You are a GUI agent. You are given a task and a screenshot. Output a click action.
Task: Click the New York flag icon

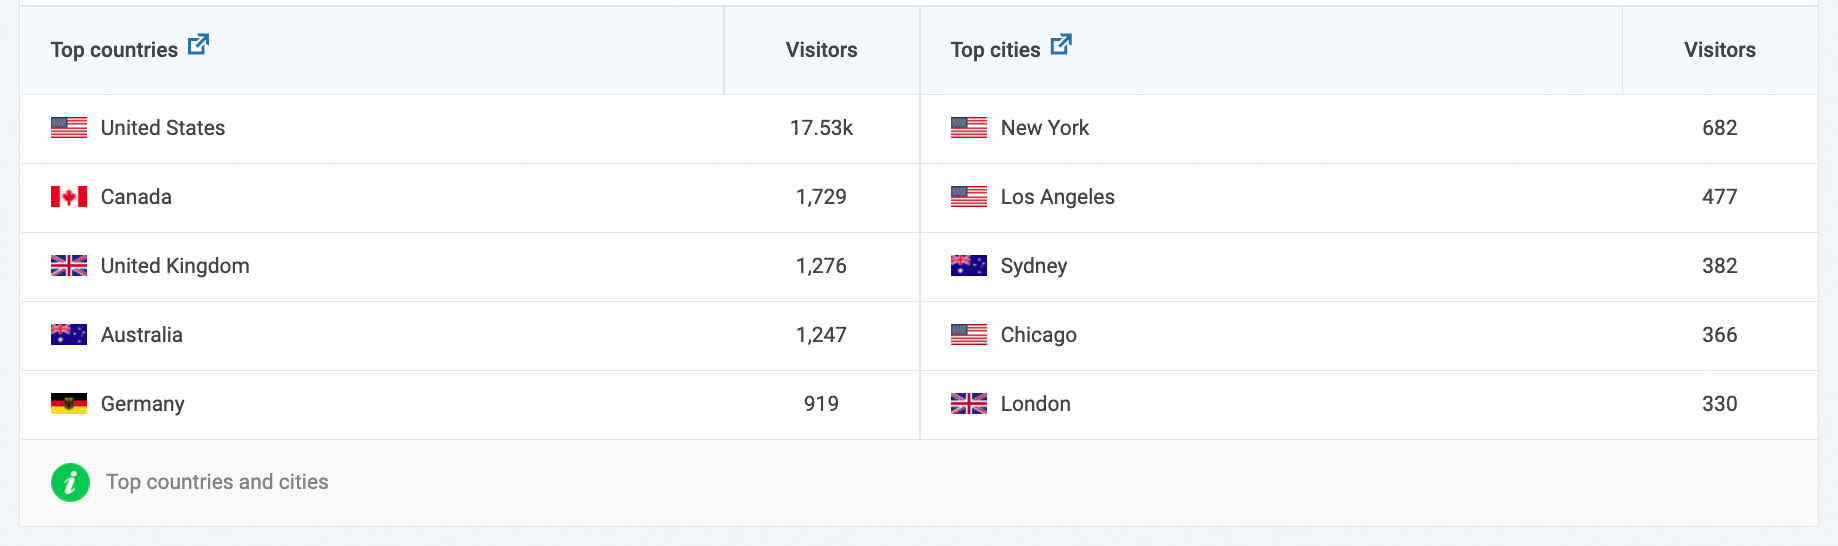[969, 128]
